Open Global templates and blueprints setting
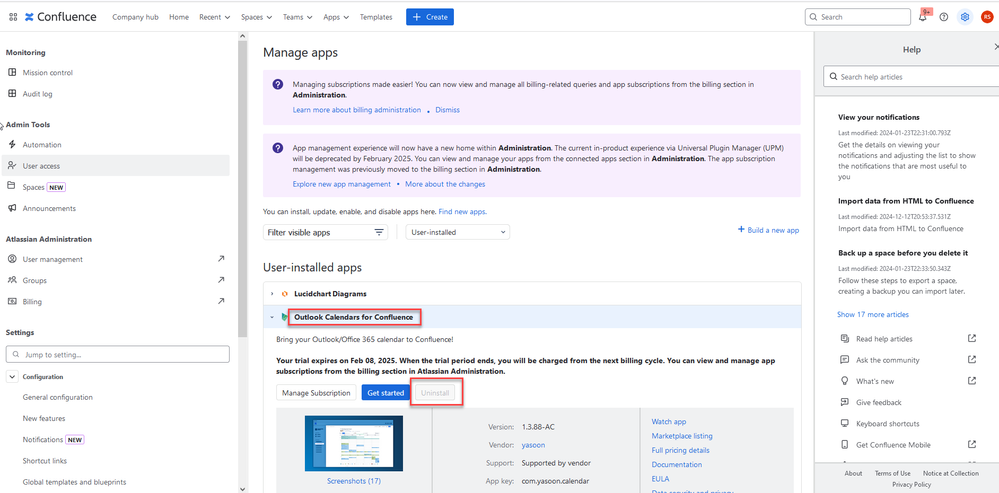Viewport: 999px width, 493px height. tap(74, 482)
